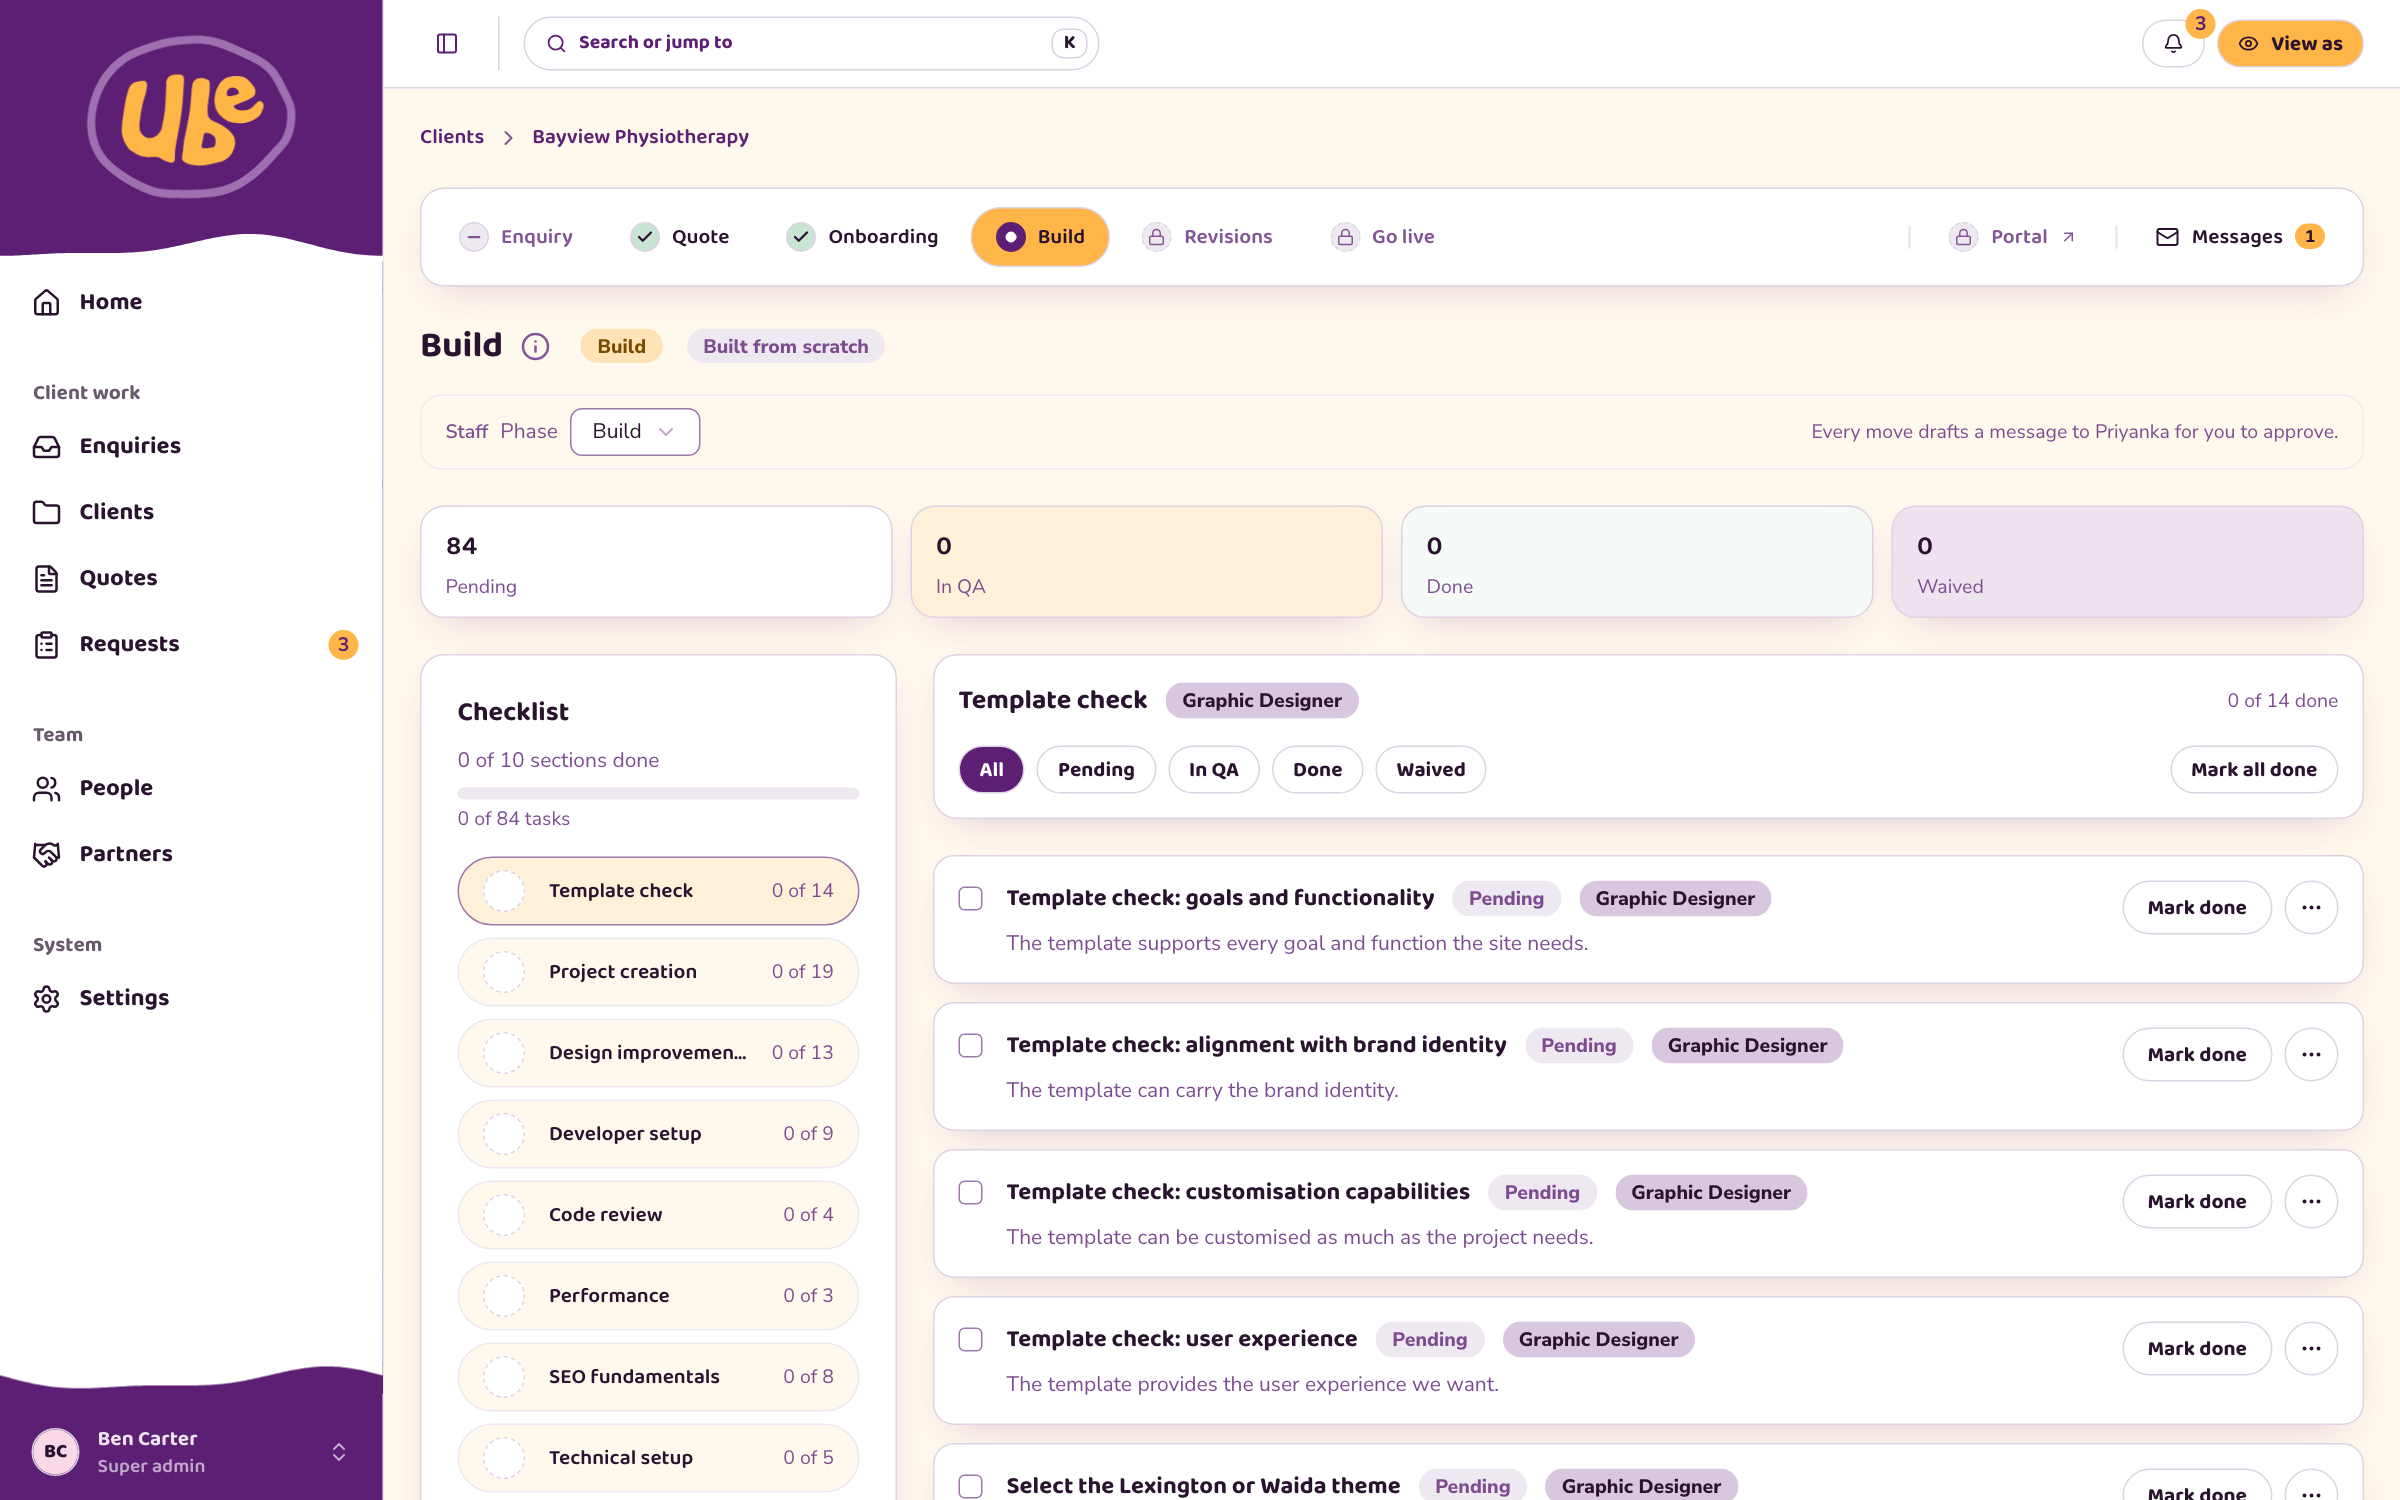Screen dimensions: 2400x1500
Task: Open the Phase Build dropdown
Action: click(635, 432)
